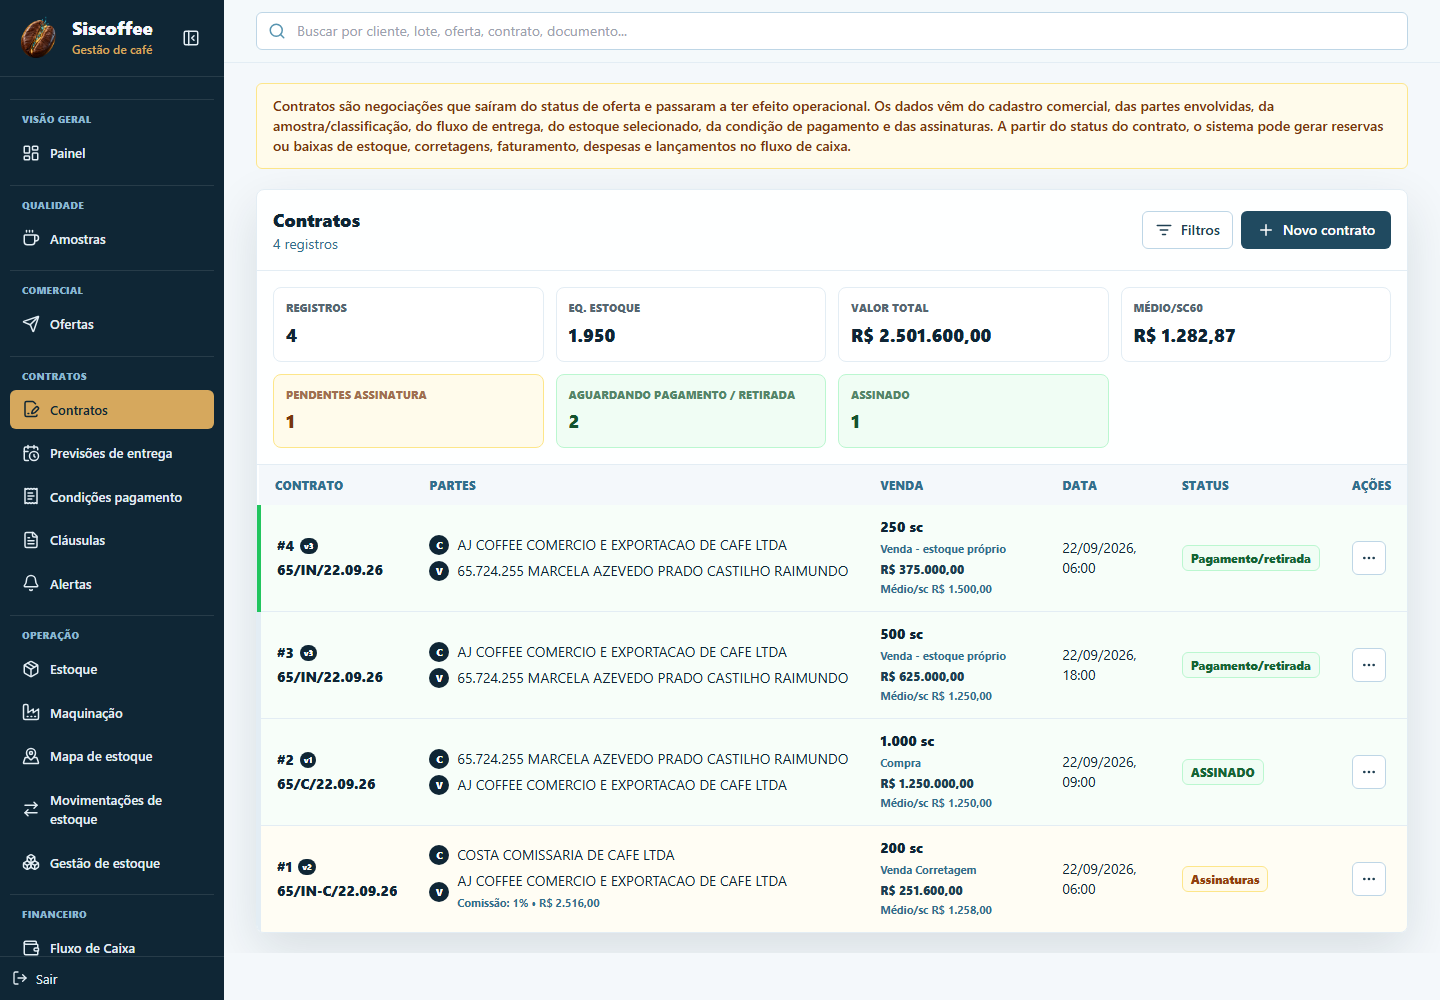Open Mapa de estoque
The image size is (1440, 1000).
coord(112,756)
